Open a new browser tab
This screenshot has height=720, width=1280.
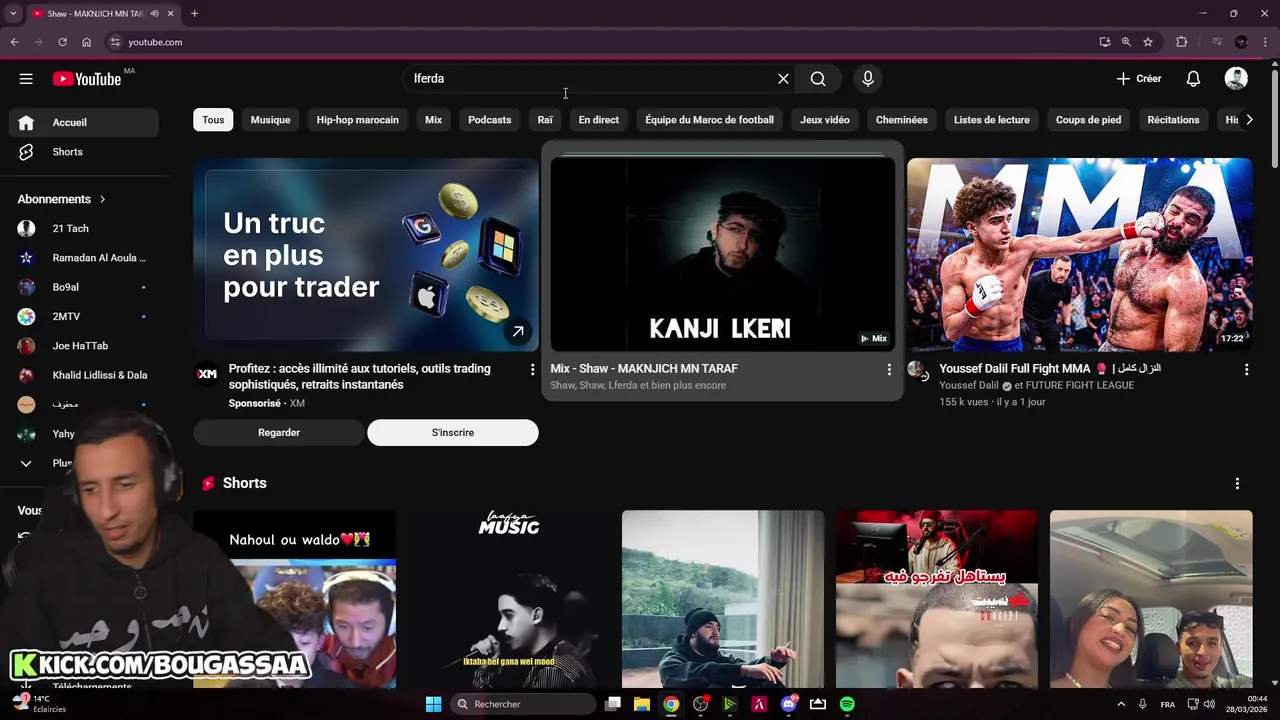(194, 14)
